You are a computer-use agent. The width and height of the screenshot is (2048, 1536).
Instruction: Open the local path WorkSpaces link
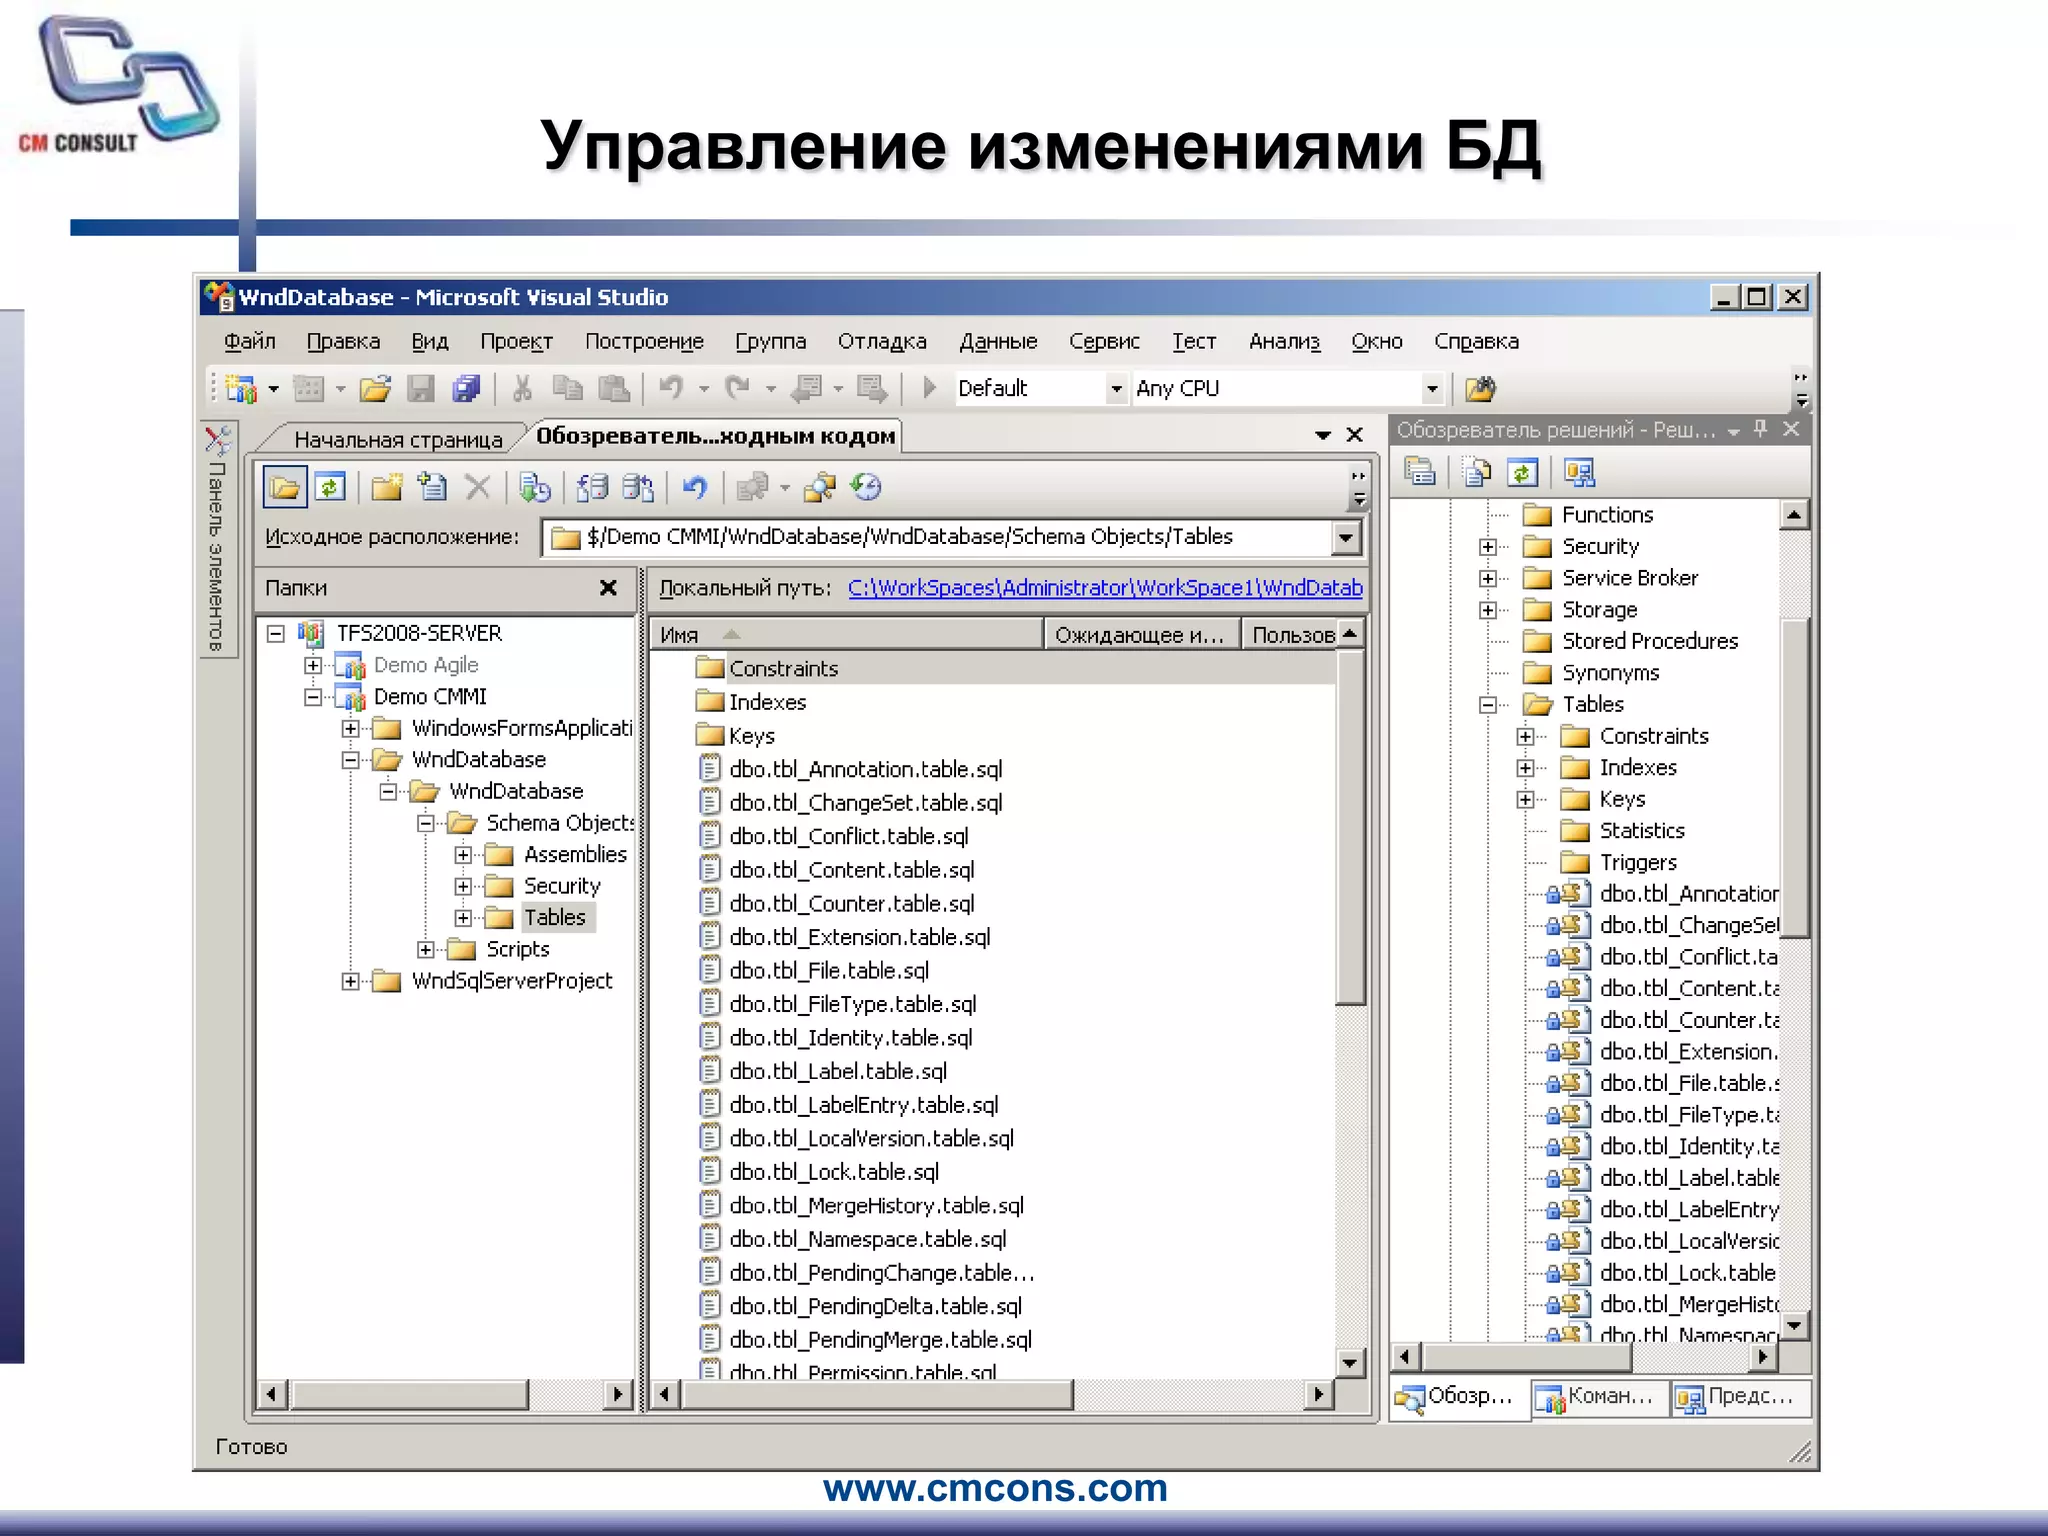1105,588
